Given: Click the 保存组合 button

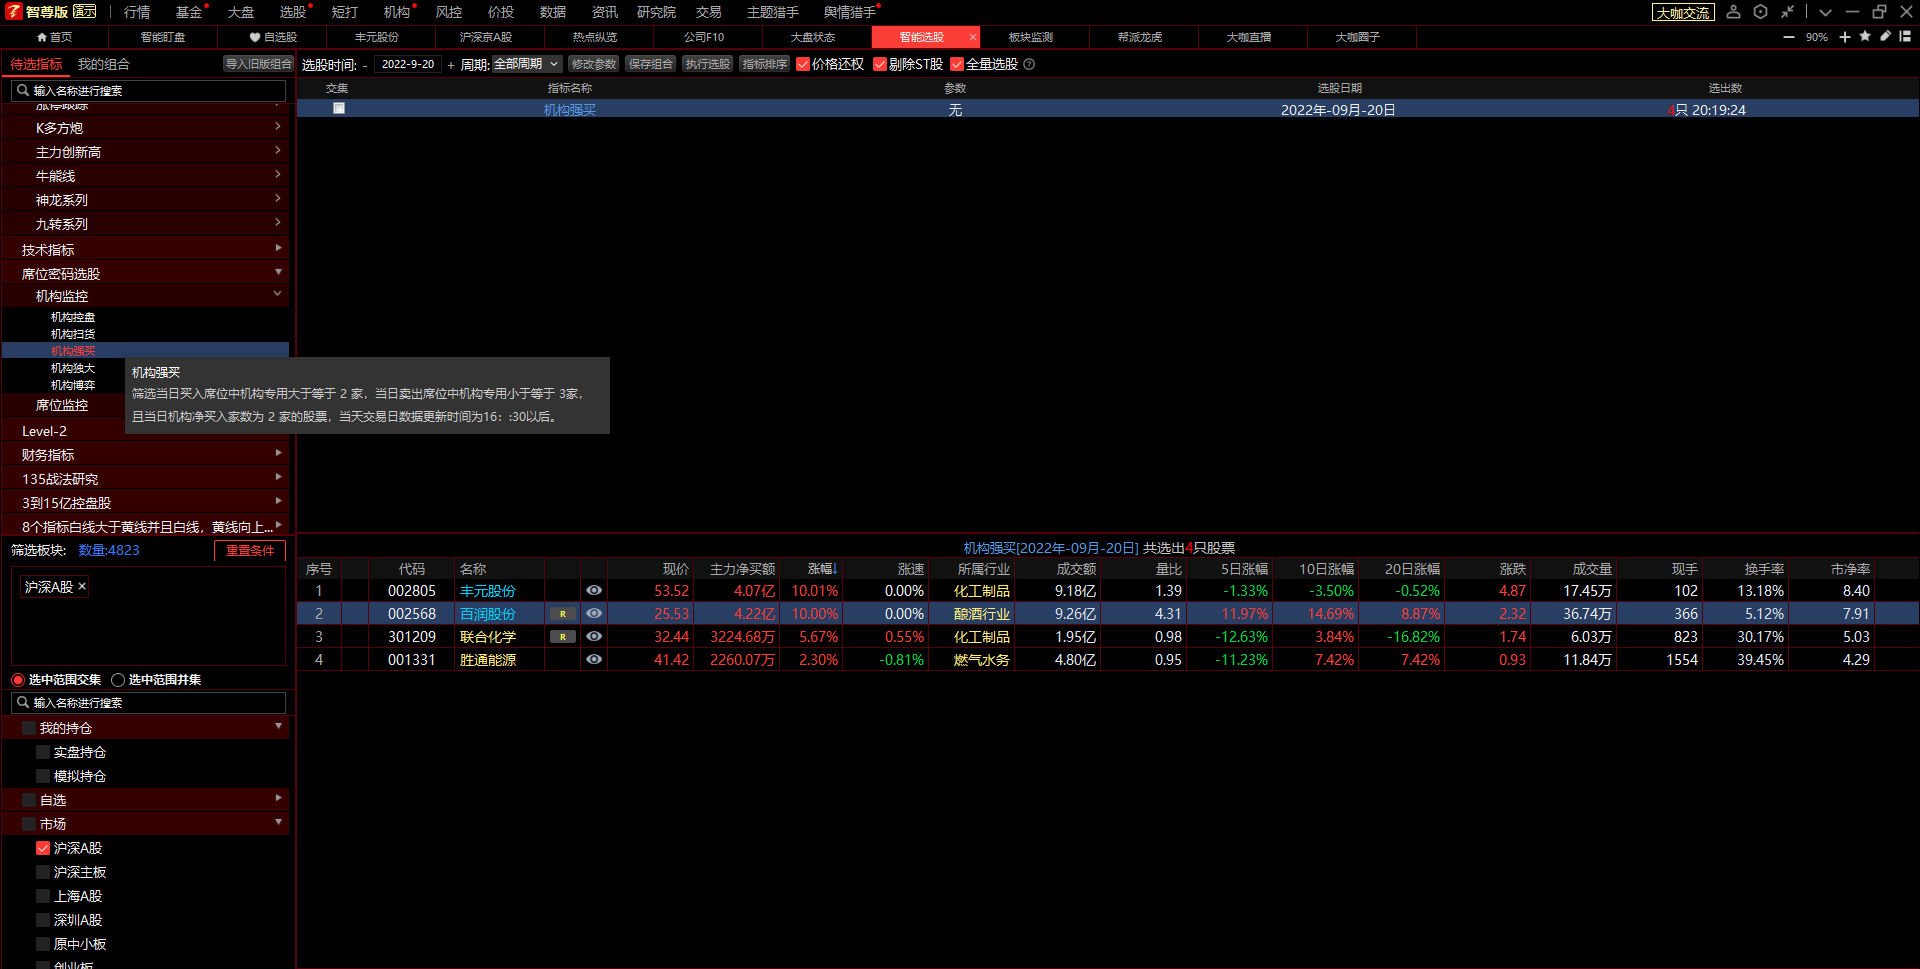Looking at the screenshot, I should [x=651, y=64].
